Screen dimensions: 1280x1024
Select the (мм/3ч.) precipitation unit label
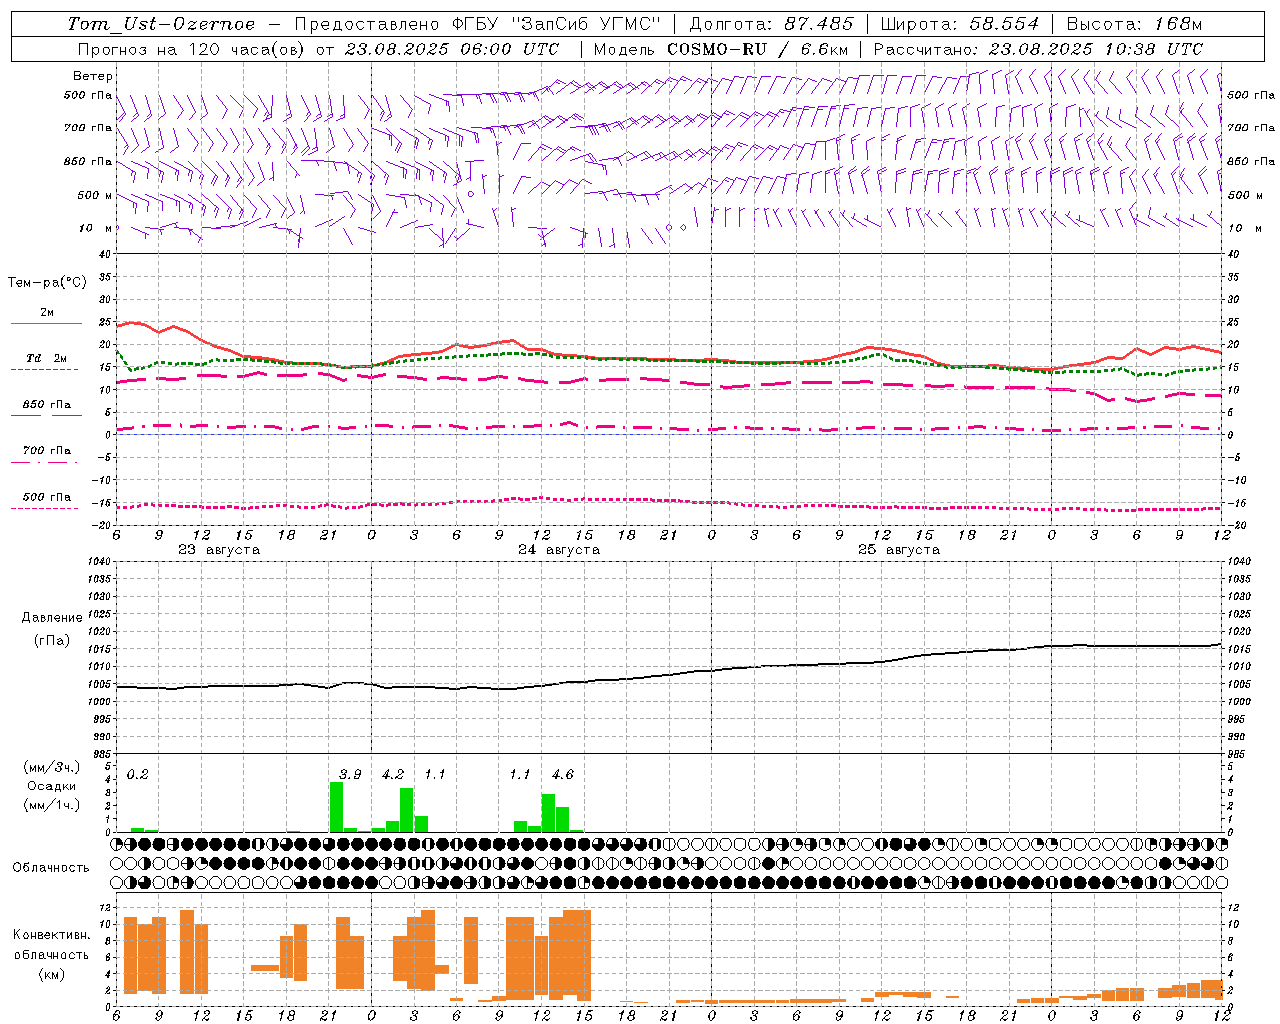pyautogui.click(x=52, y=767)
